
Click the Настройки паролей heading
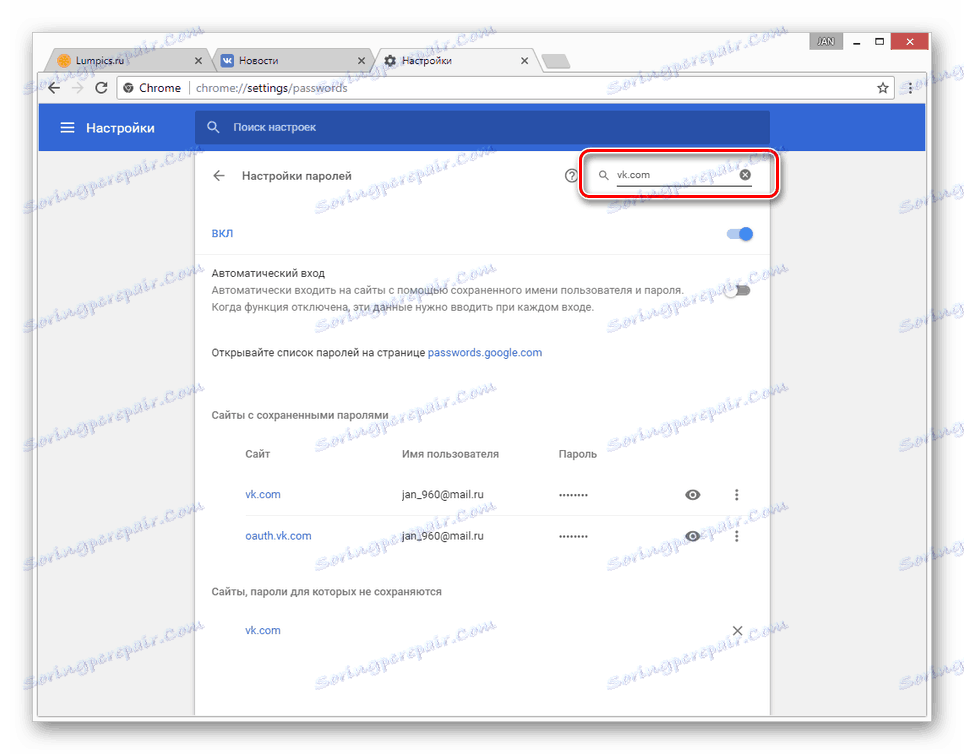click(296, 176)
